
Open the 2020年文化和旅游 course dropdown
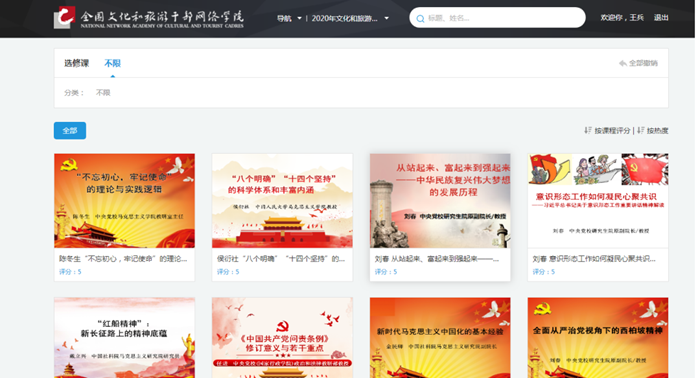(x=350, y=18)
